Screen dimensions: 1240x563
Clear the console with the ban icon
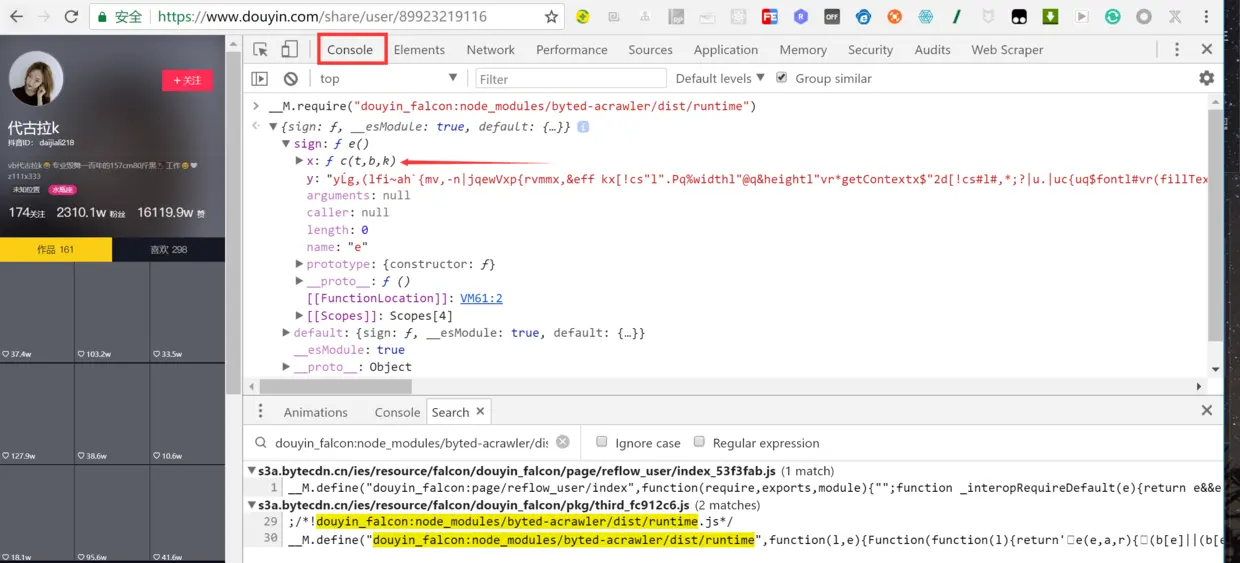pyautogui.click(x=290, y=78)
